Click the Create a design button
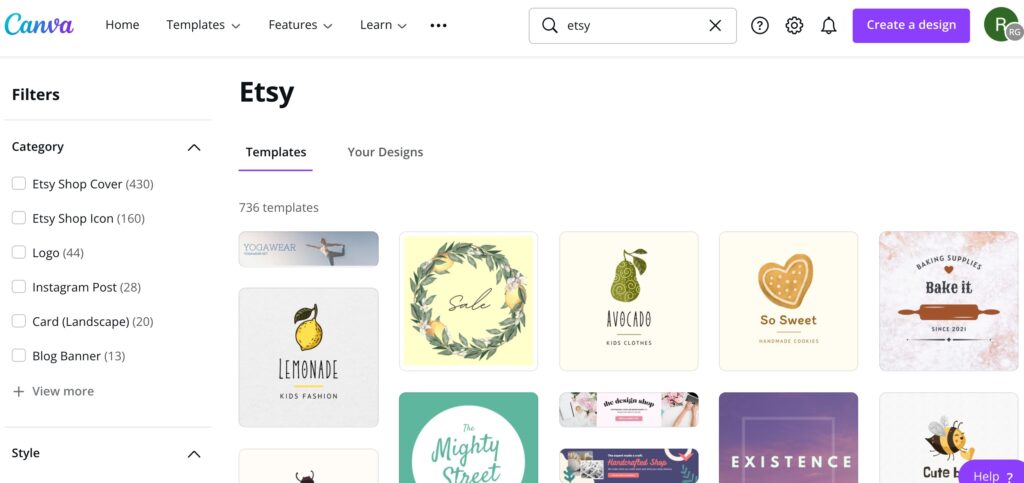The image size is (1024, 483). 911,25
